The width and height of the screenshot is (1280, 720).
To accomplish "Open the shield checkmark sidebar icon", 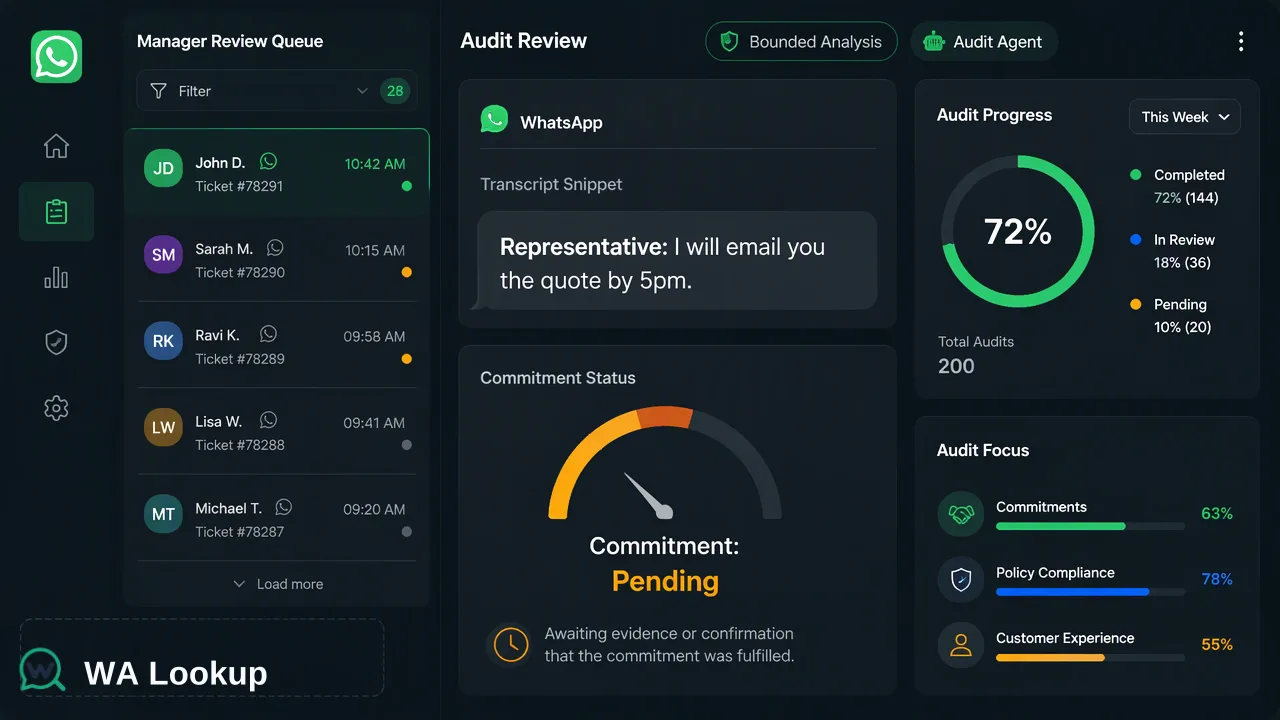I will tap(56, 342).
